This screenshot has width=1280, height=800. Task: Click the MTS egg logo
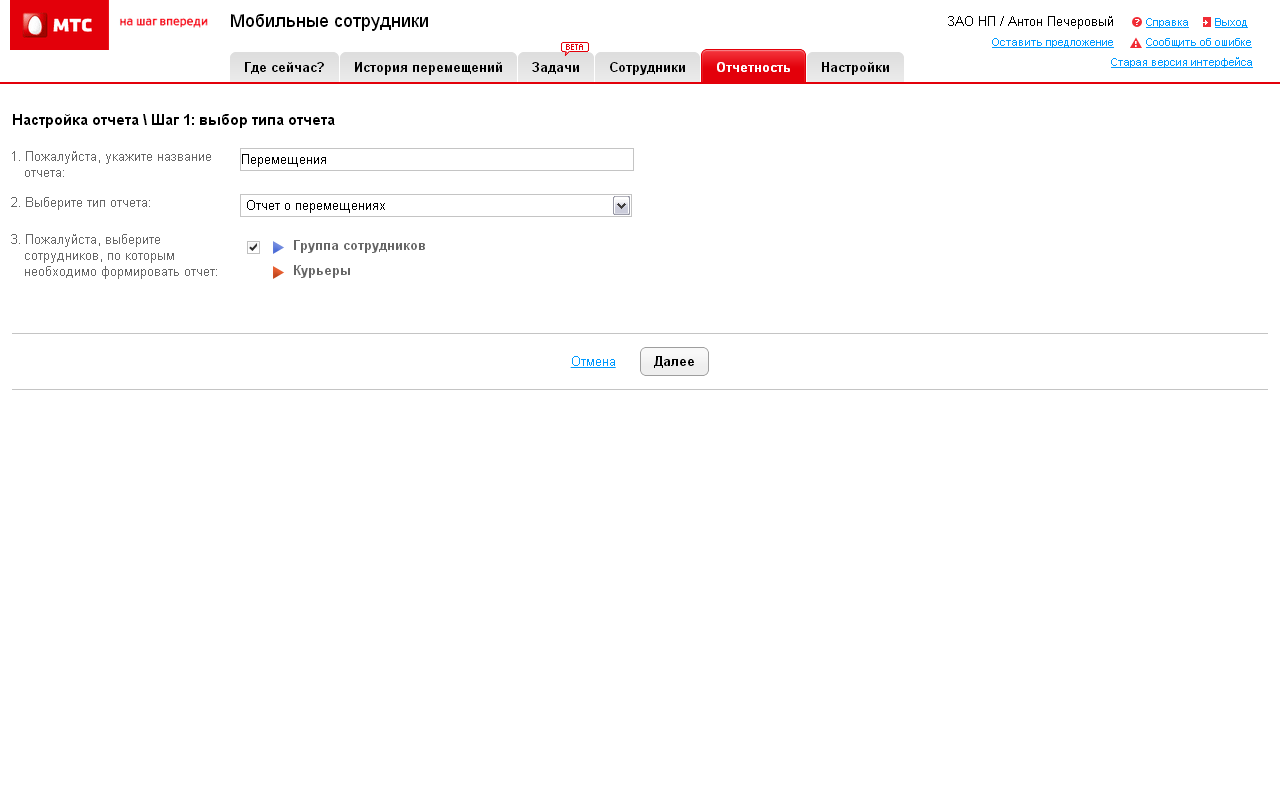(35, 25)
